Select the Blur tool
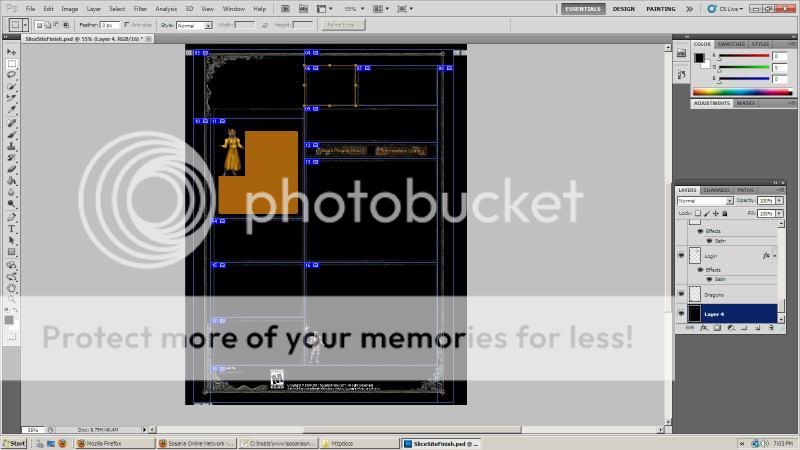Screen dimensions: 800x450 [11, 192]
